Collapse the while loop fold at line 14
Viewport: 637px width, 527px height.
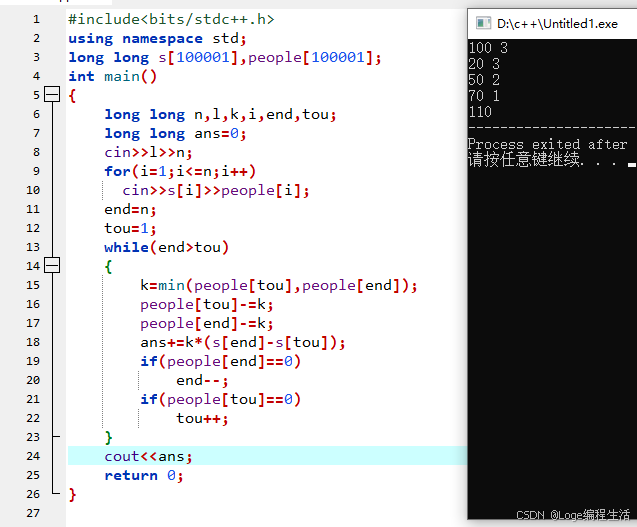(x=52, y=266)
